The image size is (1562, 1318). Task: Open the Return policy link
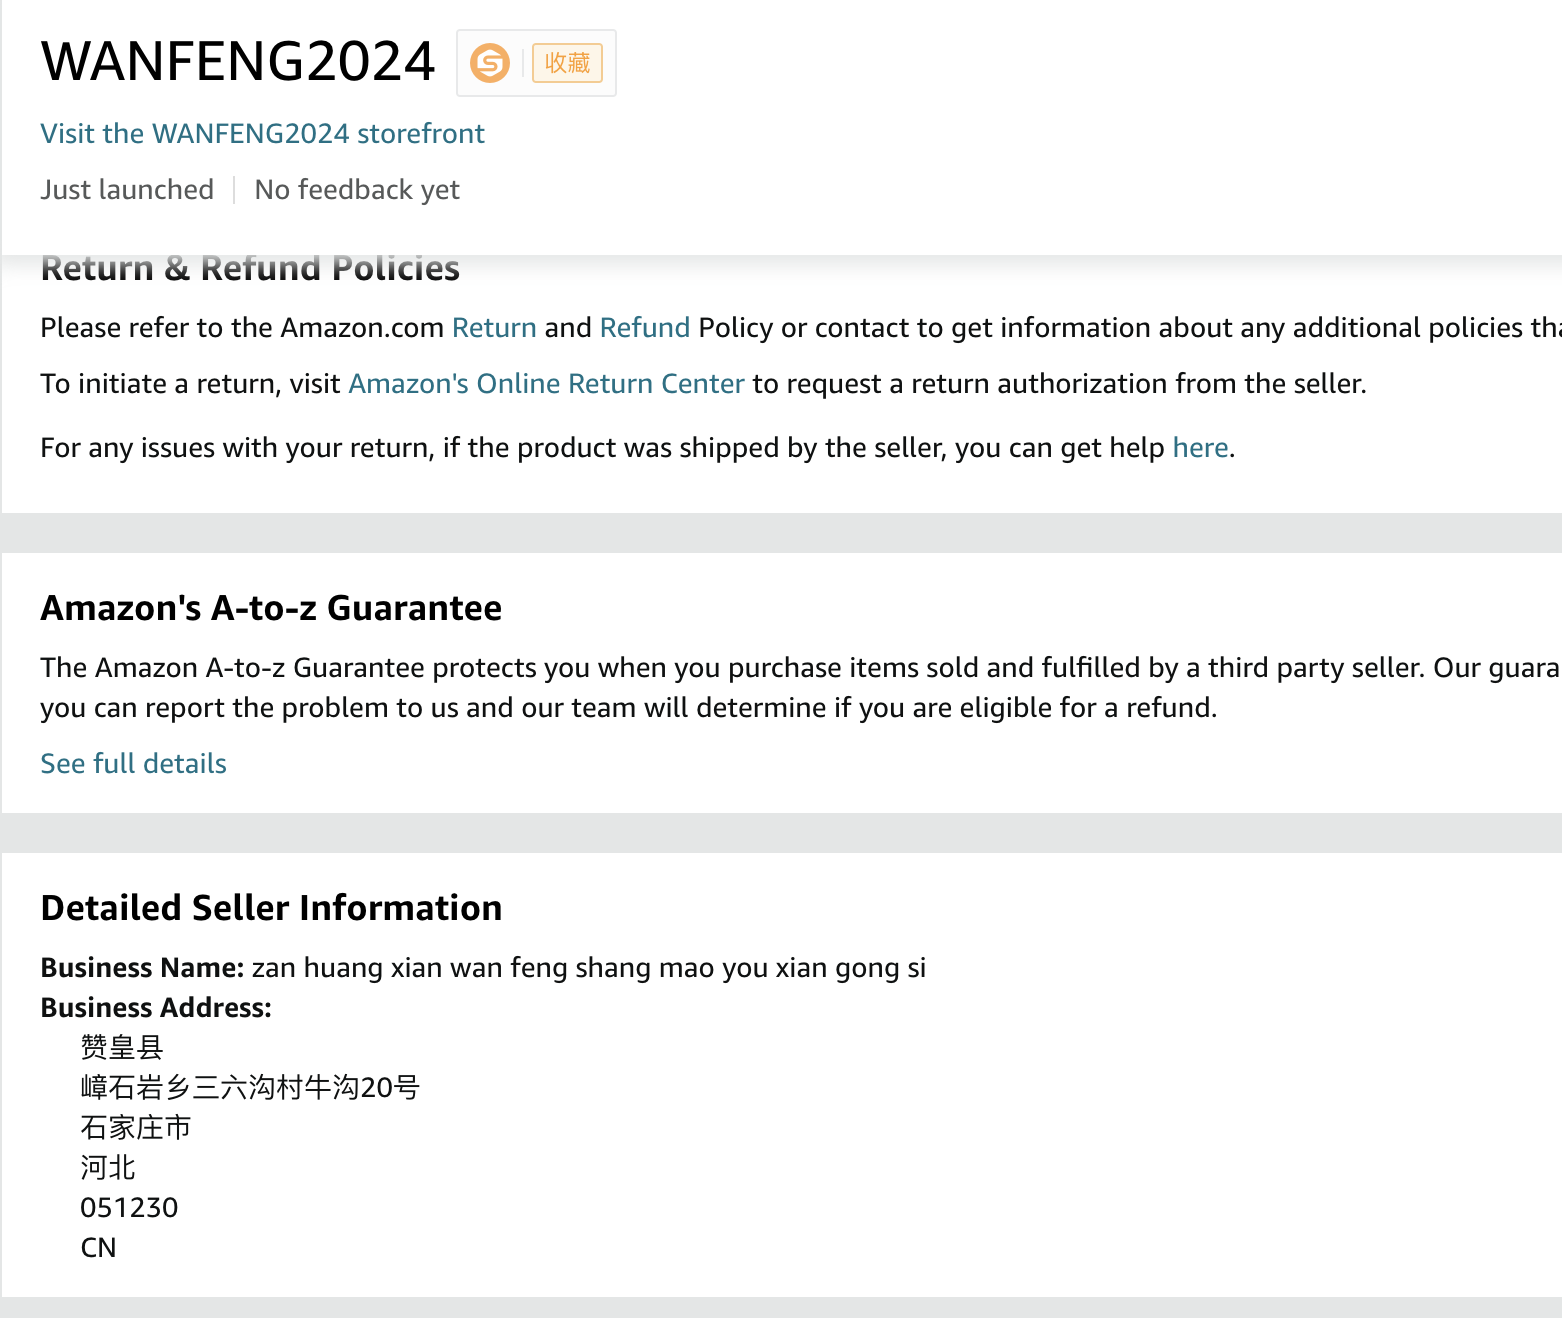tap(494, 328)
